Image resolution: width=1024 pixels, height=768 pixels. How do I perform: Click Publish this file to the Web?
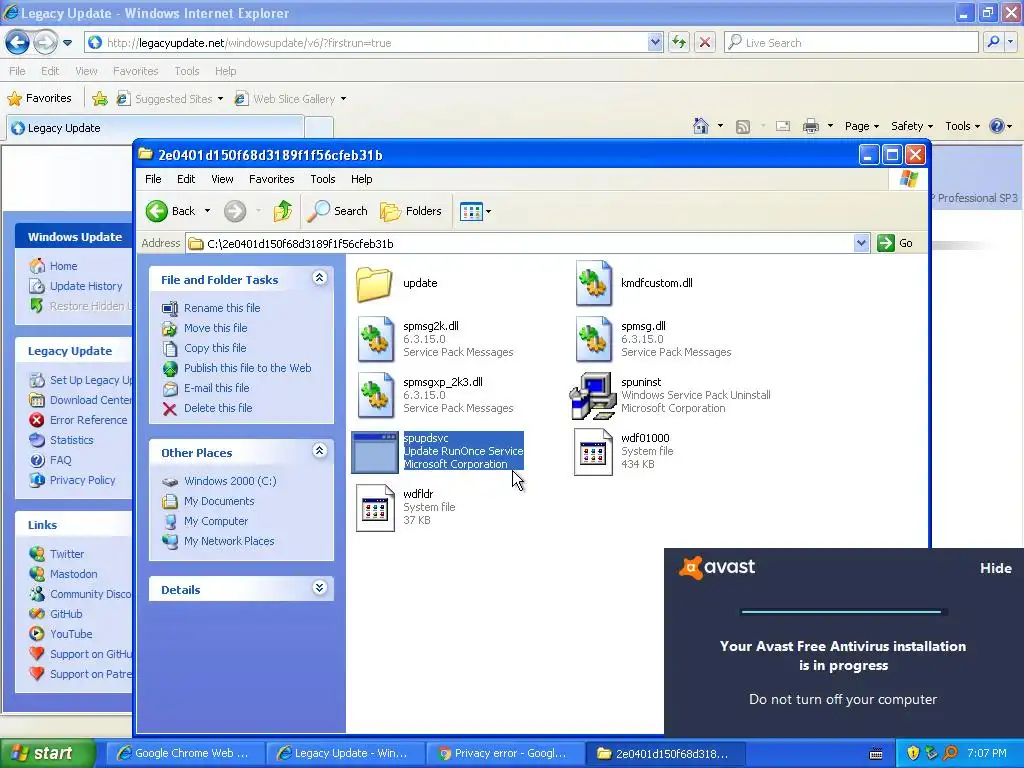pyautogui.click(x=248, y=368)
